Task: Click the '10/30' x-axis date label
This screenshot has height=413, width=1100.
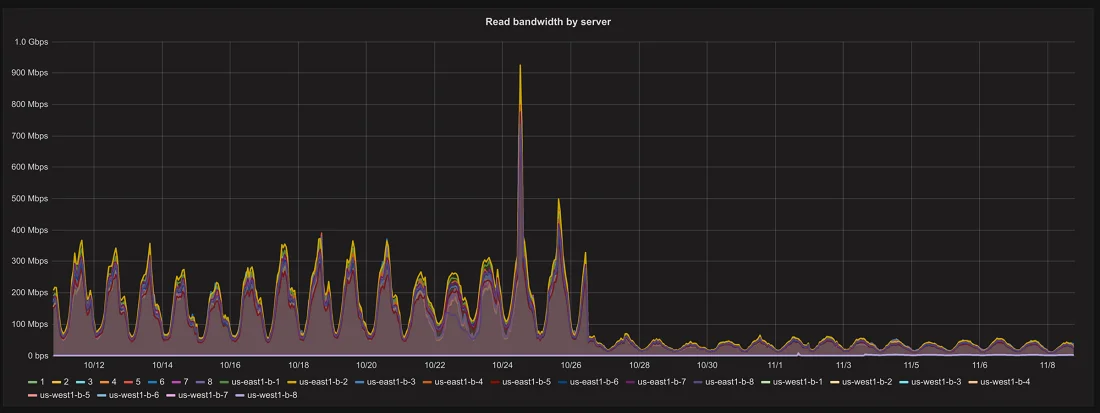Action: [707, 365]
